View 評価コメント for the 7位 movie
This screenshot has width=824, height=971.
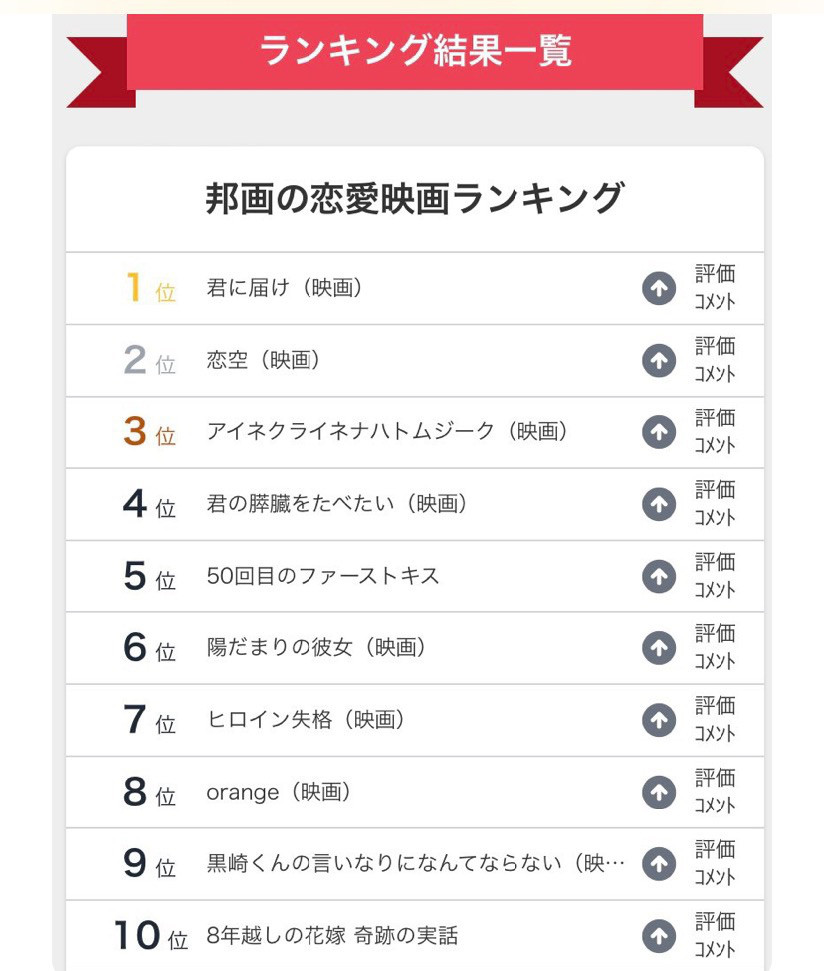pyautogui.click(x=715, y=720)
